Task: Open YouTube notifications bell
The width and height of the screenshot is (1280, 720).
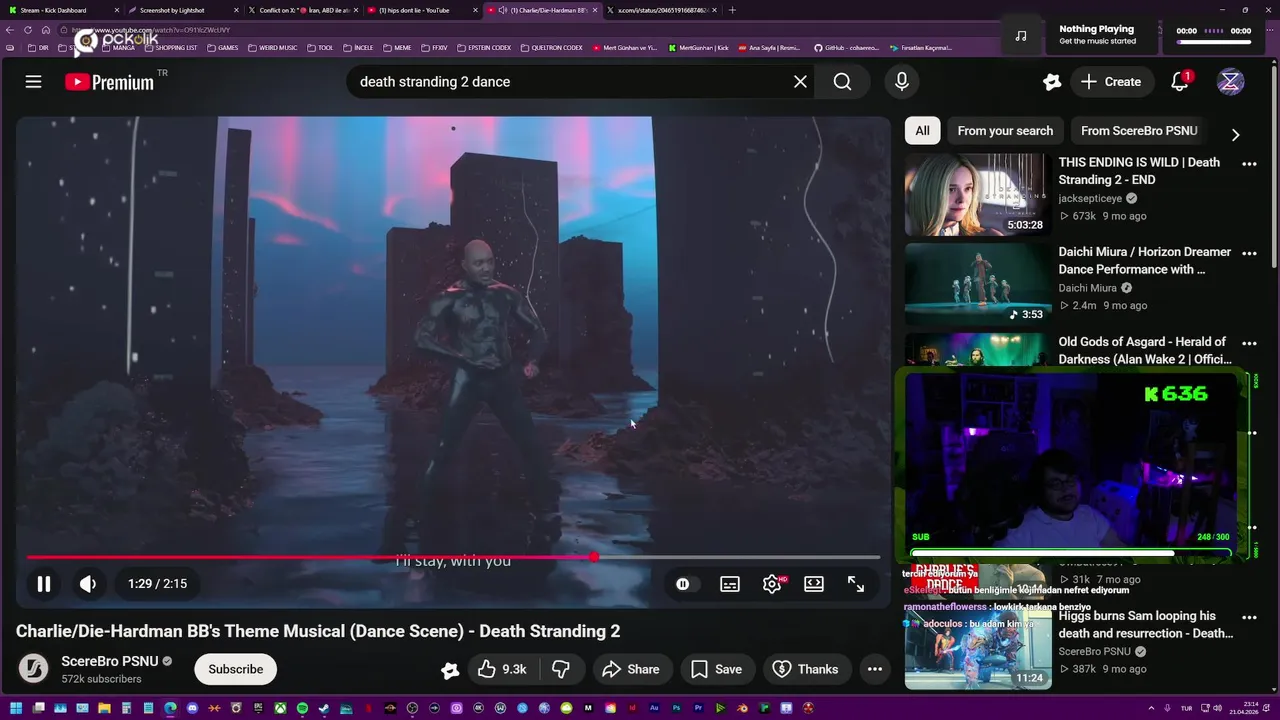Action: click(1180, 82)
